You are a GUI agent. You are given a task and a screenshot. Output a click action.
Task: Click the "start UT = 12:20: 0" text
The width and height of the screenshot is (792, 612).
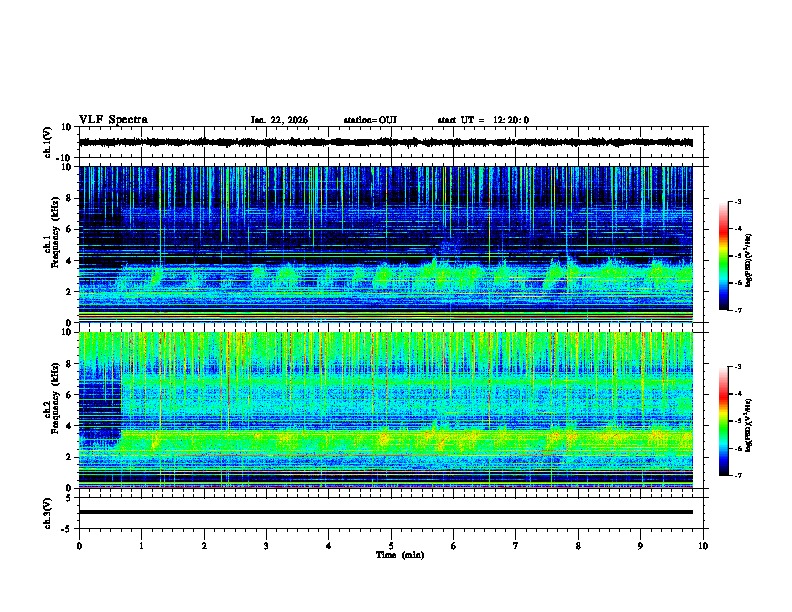483,120
